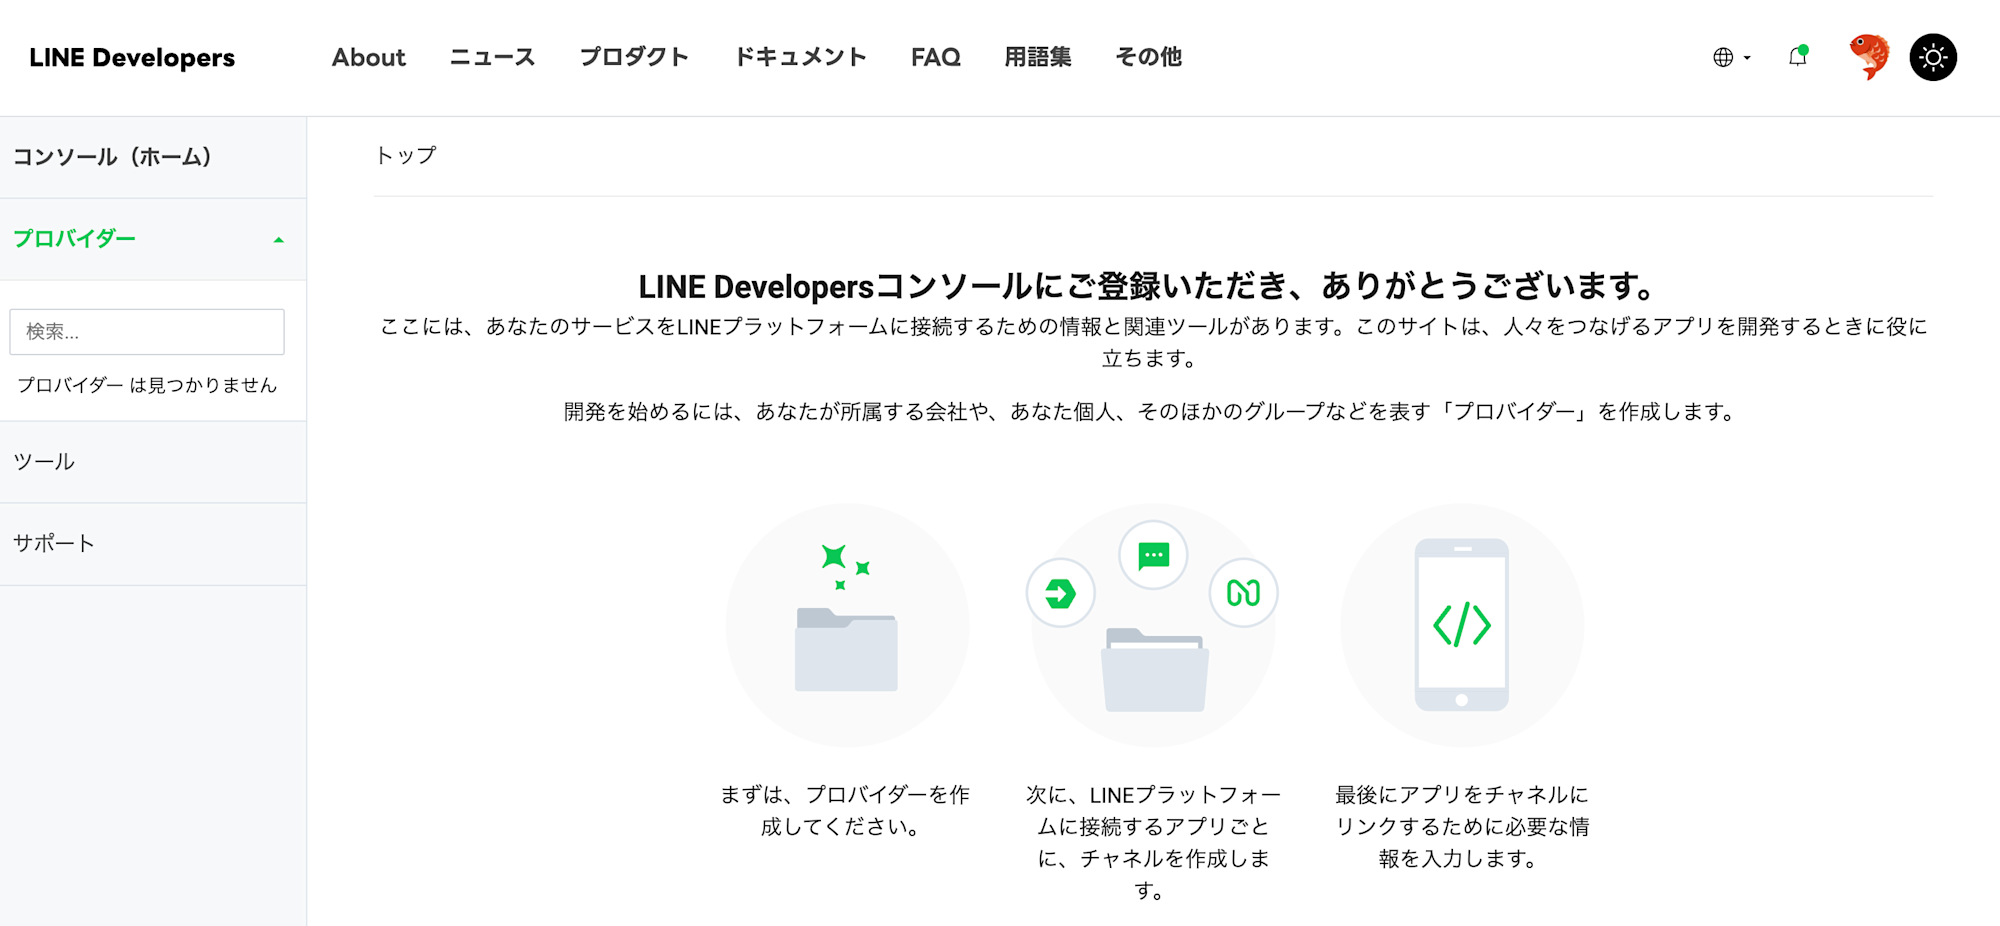Click the provider search field
The height and width of the screenshot is (926, 2000).
[x=147, y=331]
